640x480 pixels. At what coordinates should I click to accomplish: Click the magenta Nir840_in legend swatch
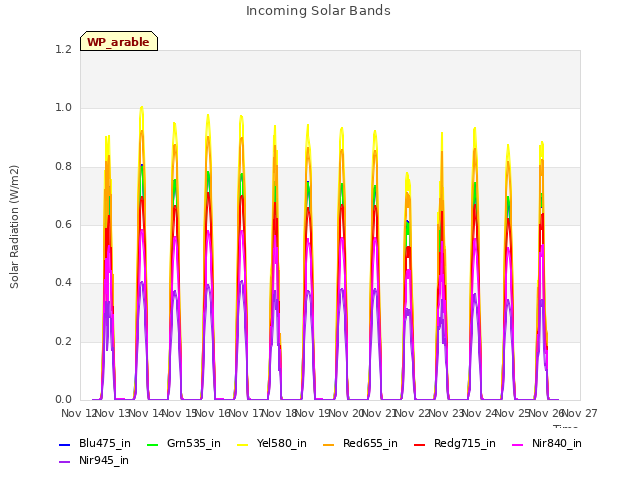click(x=518, y=444)
